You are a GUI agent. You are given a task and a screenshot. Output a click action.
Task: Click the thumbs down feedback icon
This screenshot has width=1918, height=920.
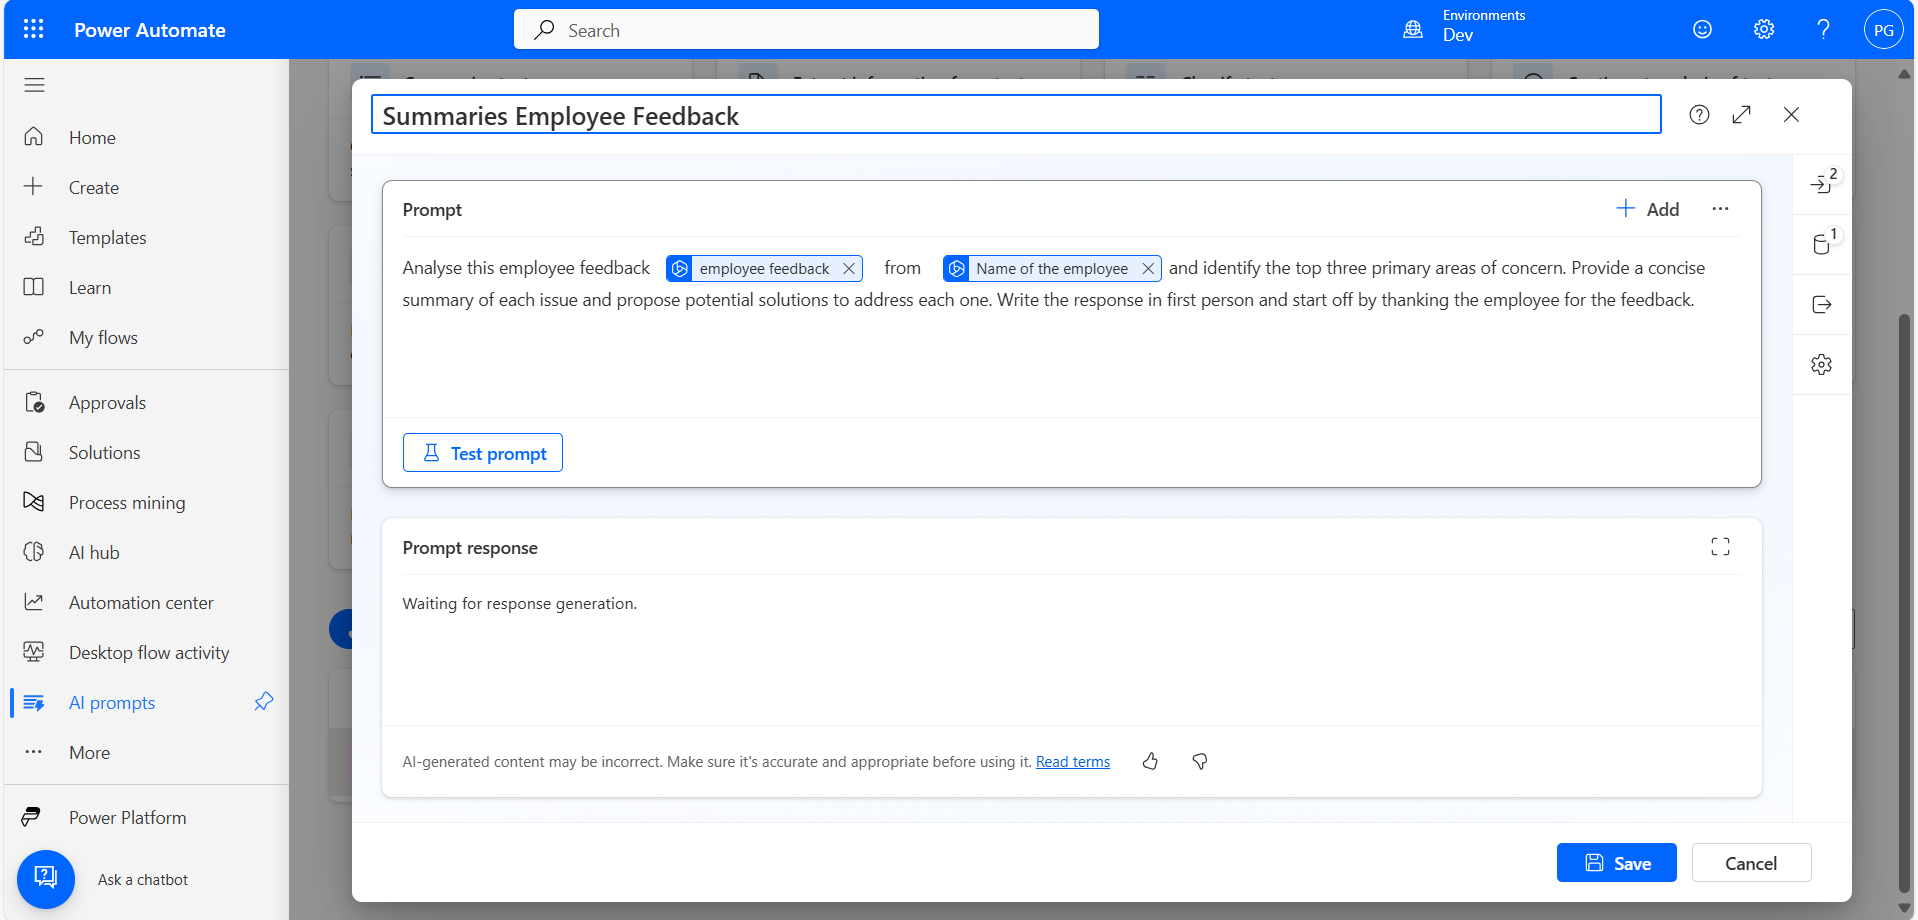1200,762
